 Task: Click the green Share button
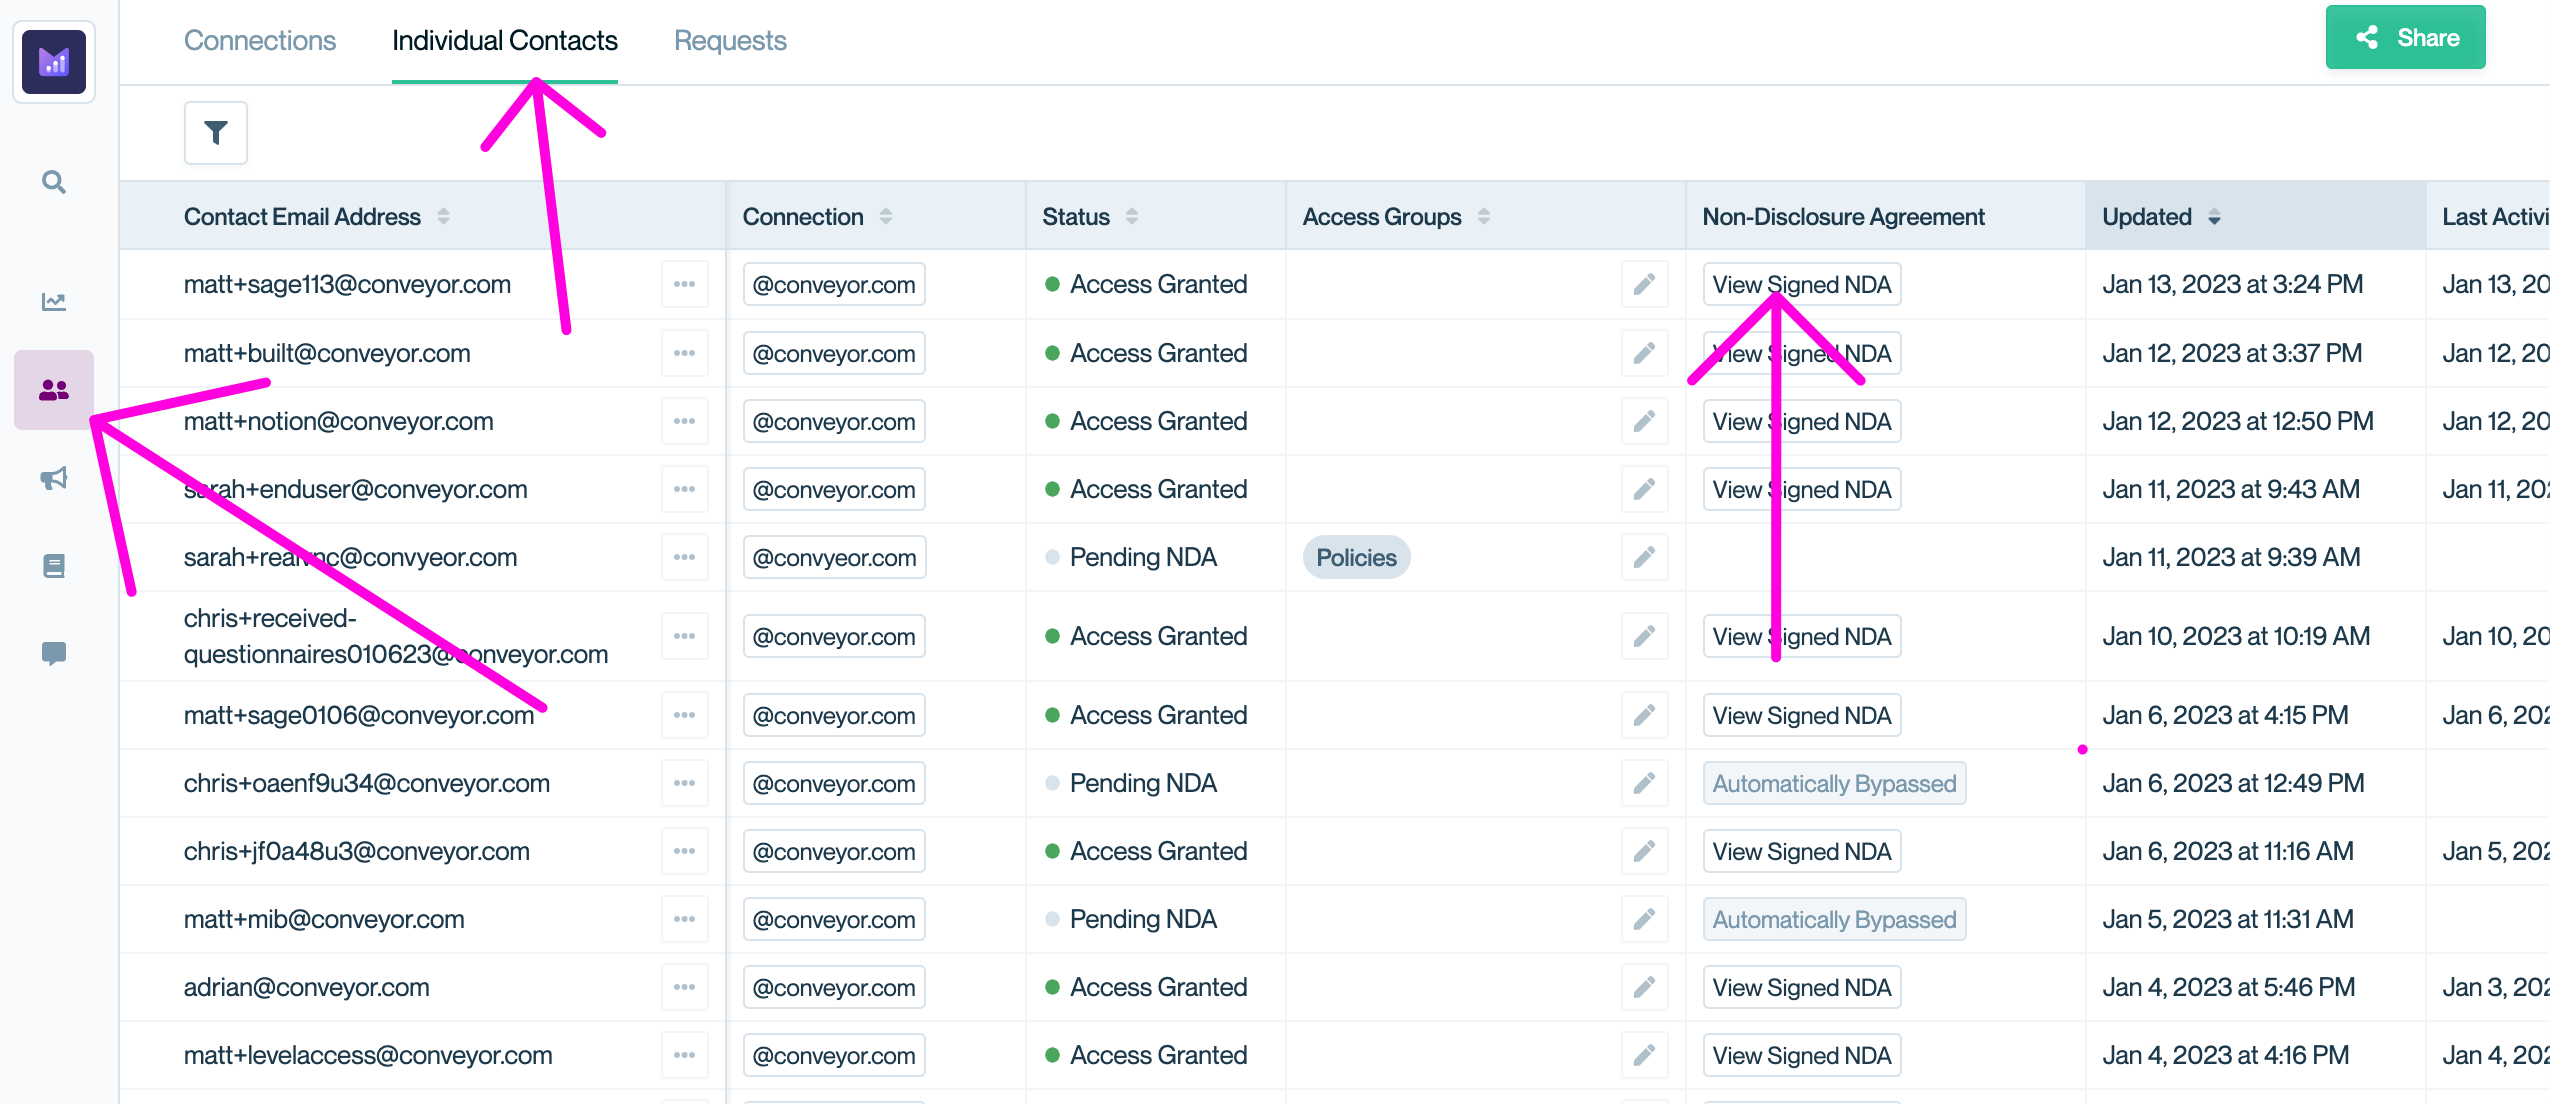point(2405,38)
